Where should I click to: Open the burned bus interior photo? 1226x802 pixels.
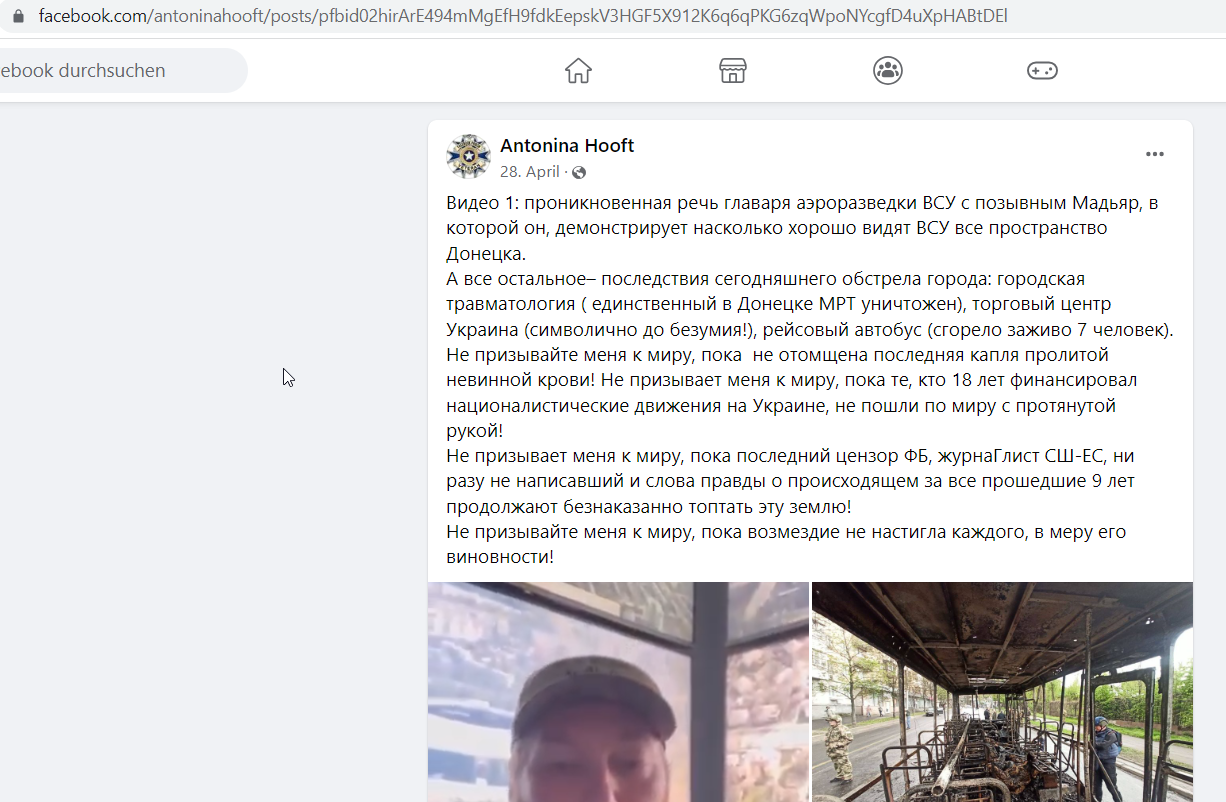click(x=1002, y=692)
